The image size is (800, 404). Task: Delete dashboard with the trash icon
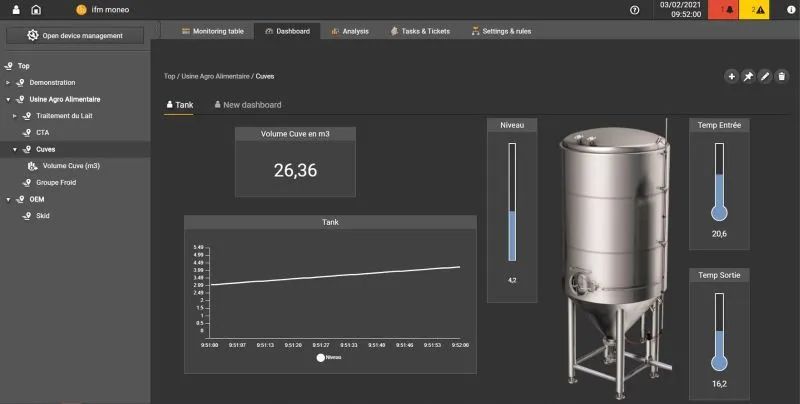pyautogui.click(x=782, y=76)
